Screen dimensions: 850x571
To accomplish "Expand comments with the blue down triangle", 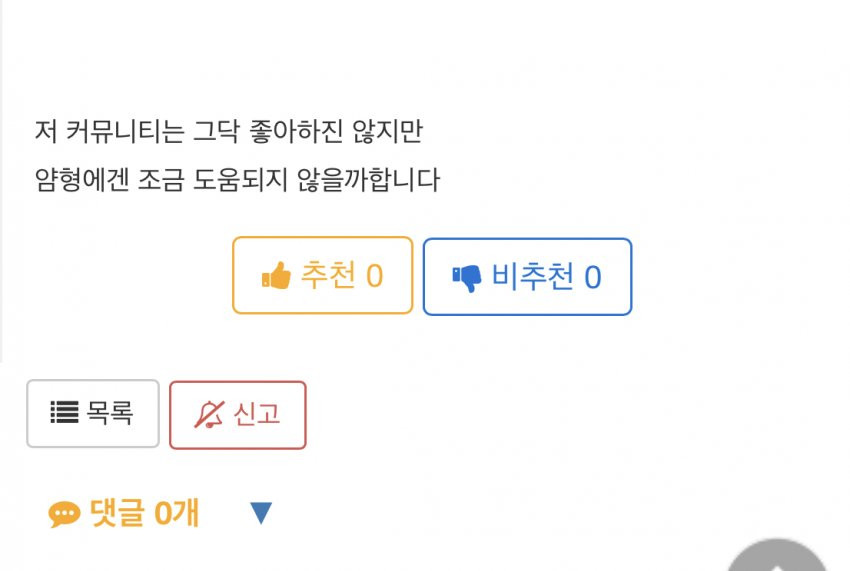I will tap(261, 513).
